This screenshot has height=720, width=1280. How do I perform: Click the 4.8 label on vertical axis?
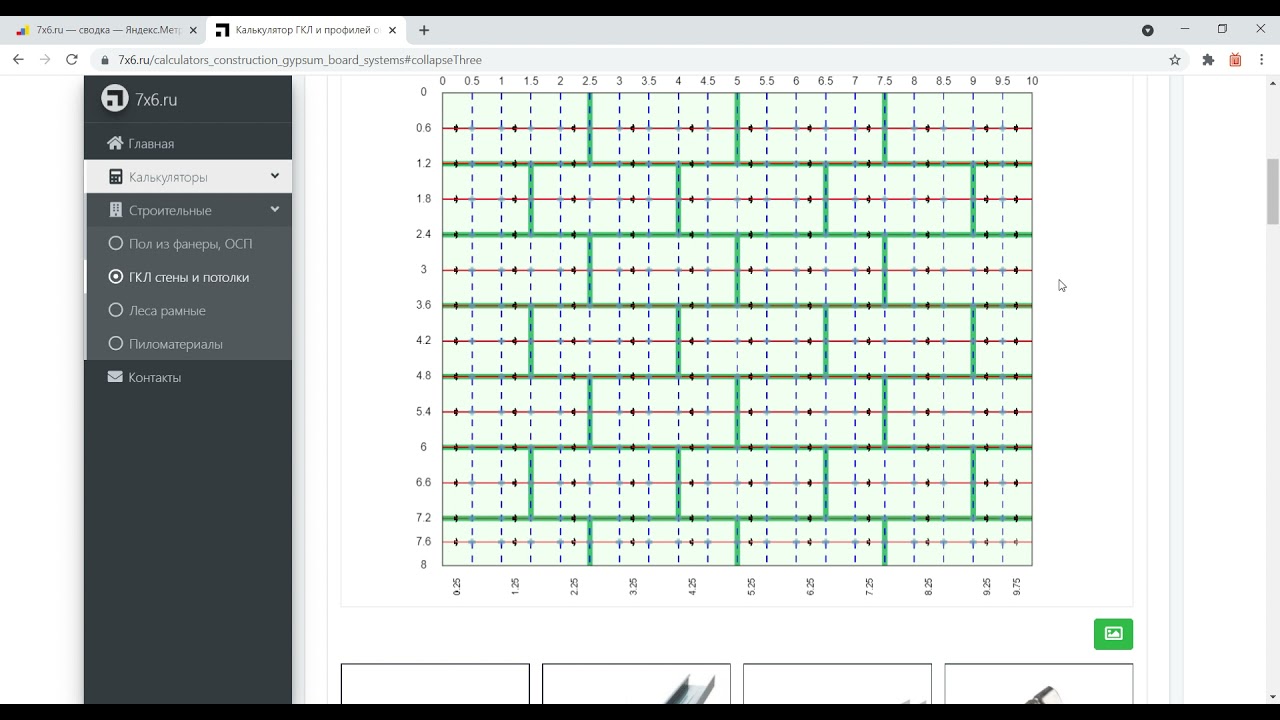[x=424, y=376]
